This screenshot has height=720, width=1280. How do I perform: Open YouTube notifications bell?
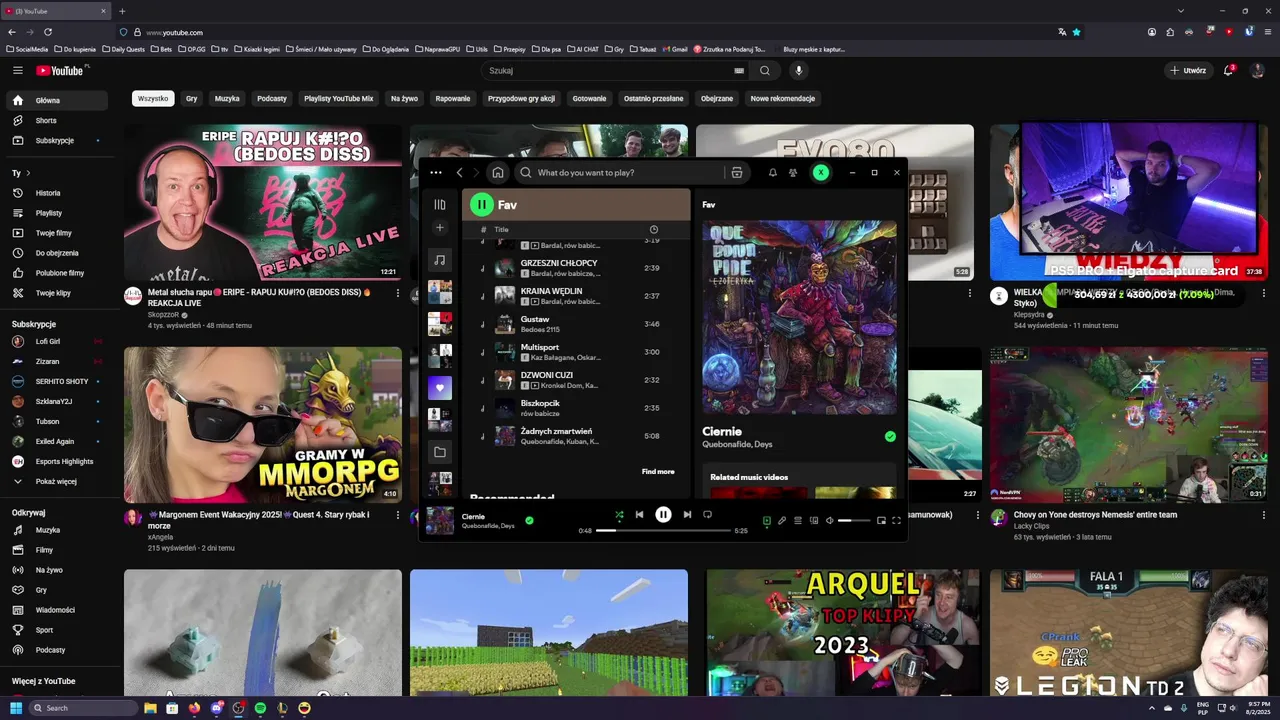1229,70
